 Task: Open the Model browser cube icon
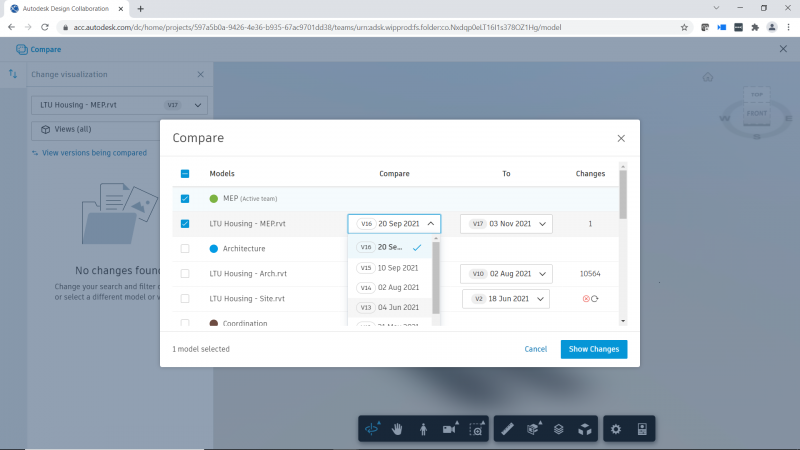(585, 429)
